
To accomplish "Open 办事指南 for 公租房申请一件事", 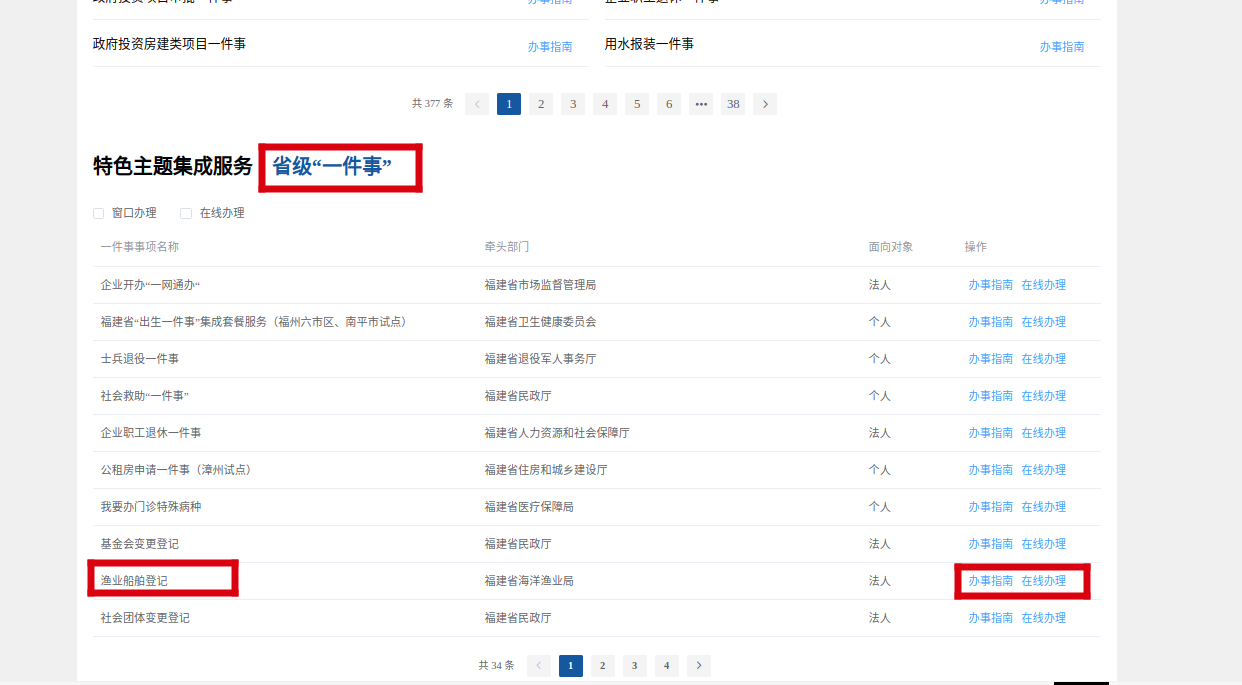I will click(x=991, y=470).
